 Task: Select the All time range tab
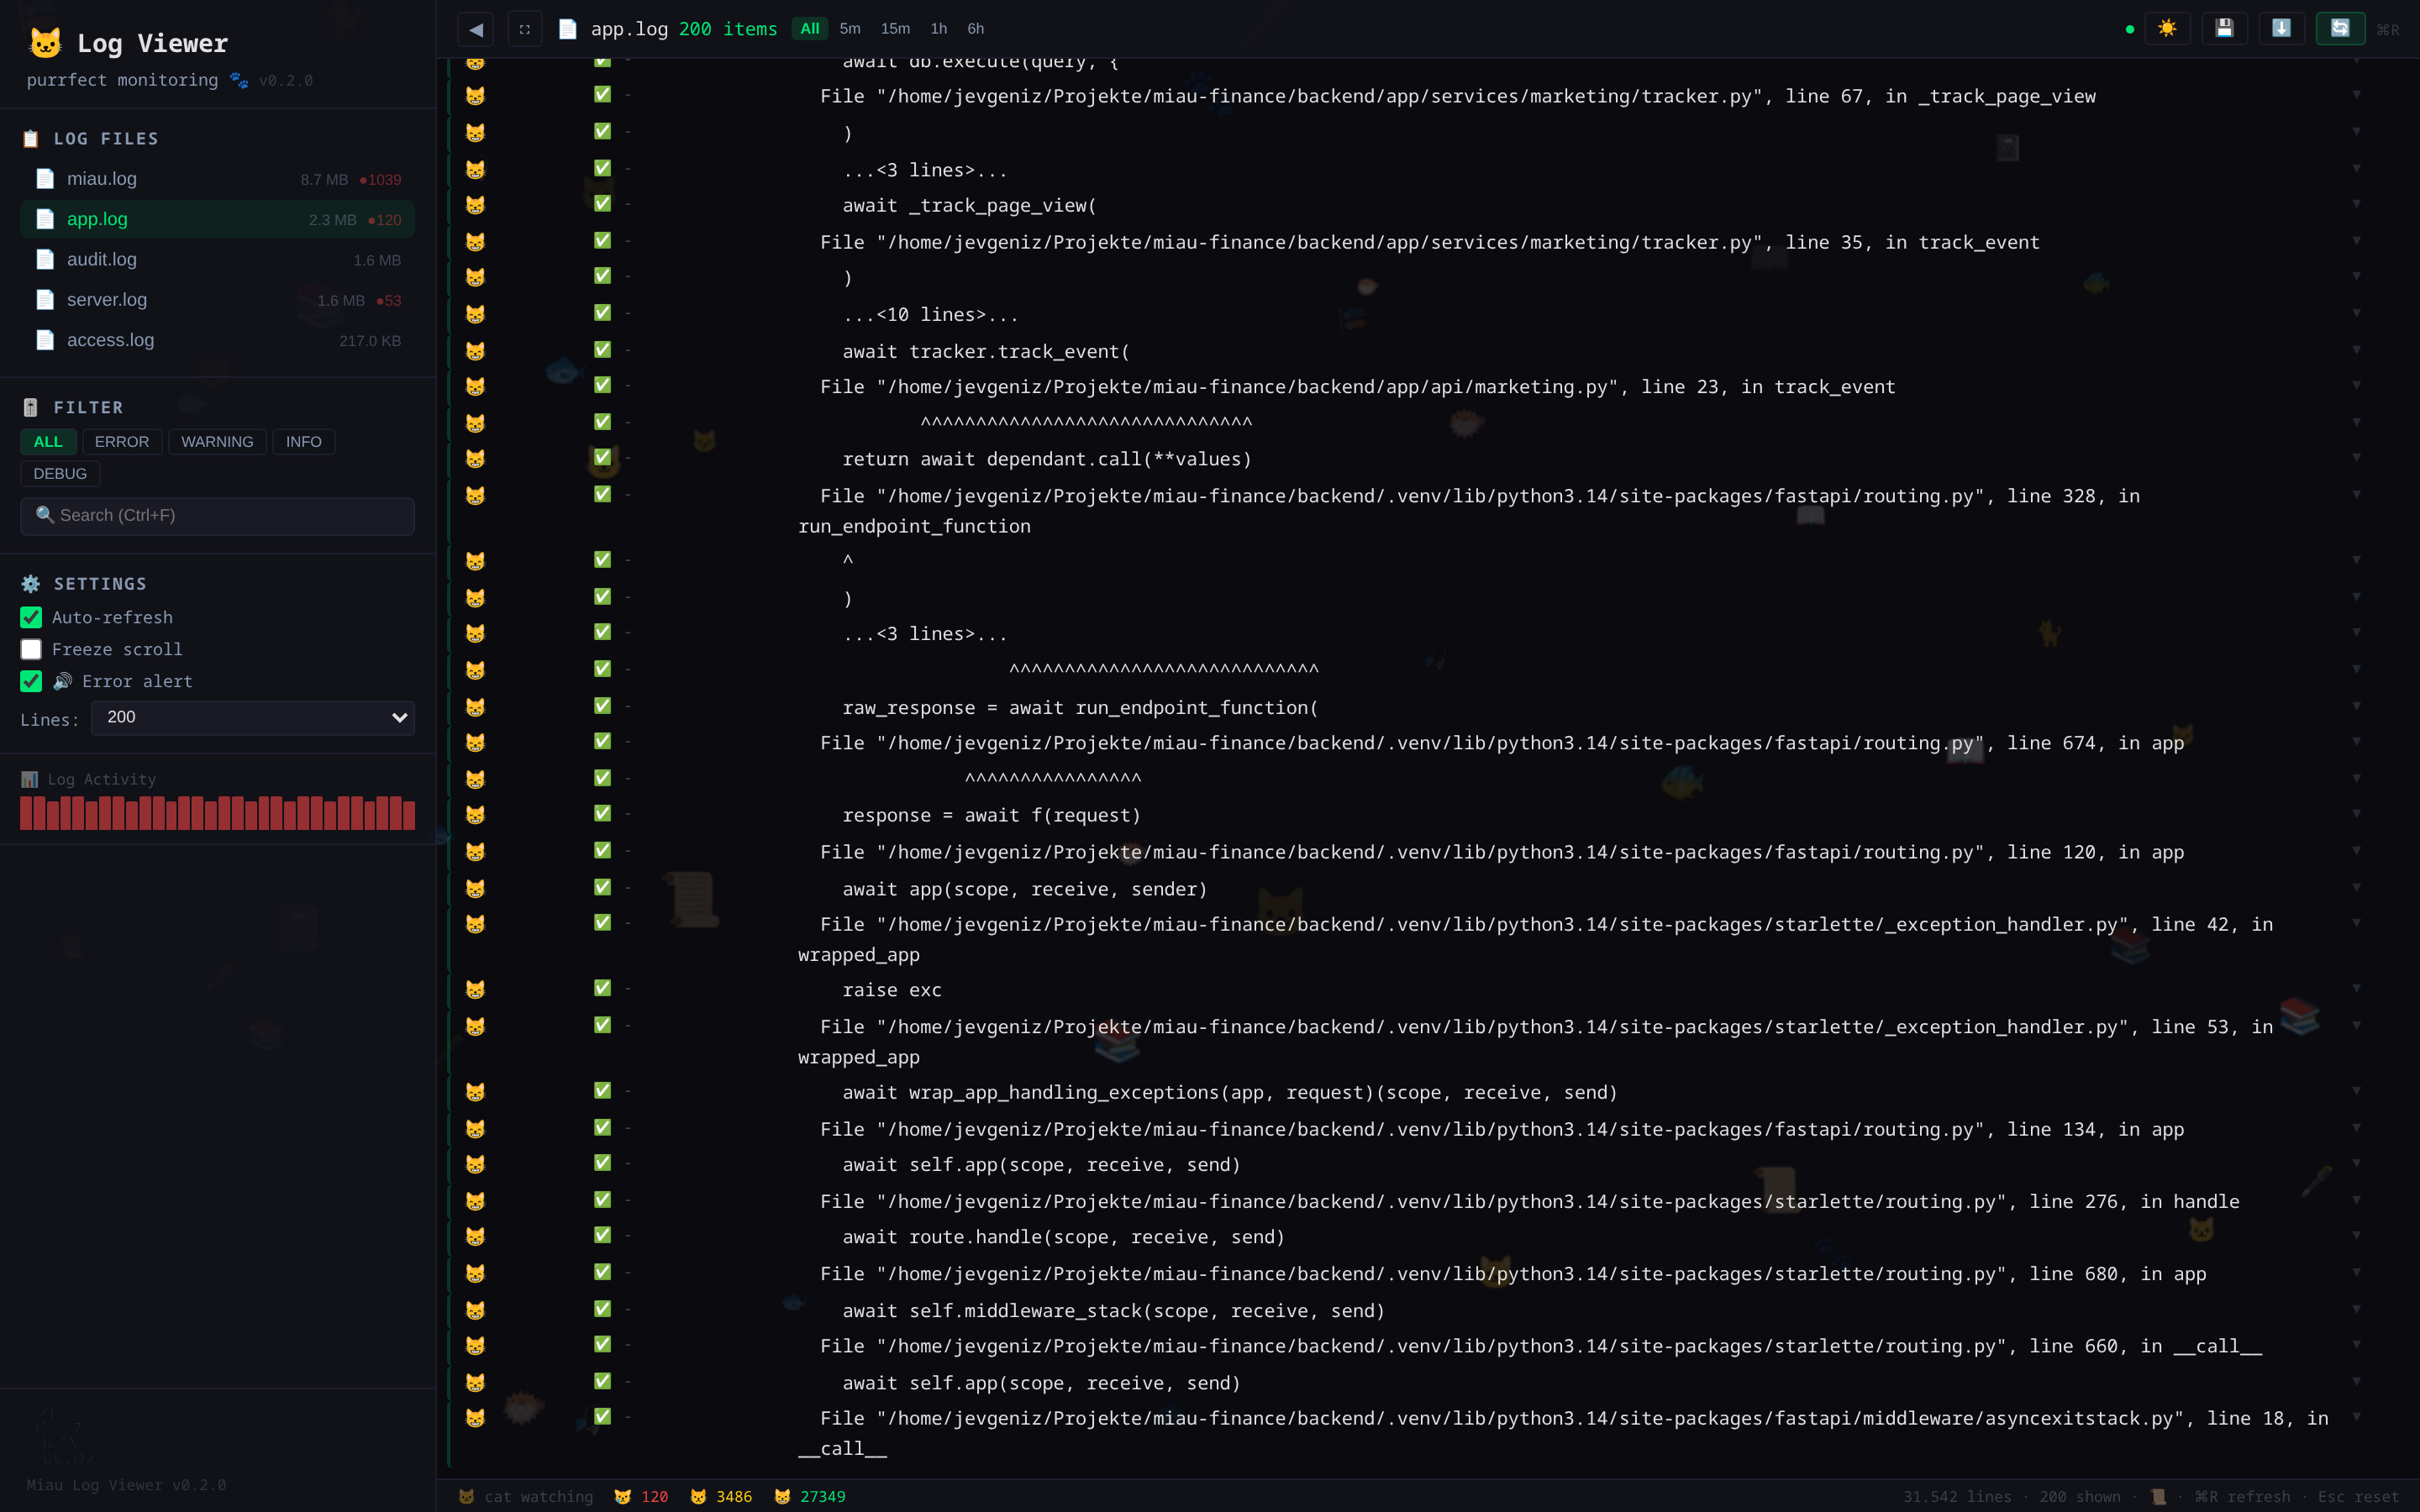(809, 29)
